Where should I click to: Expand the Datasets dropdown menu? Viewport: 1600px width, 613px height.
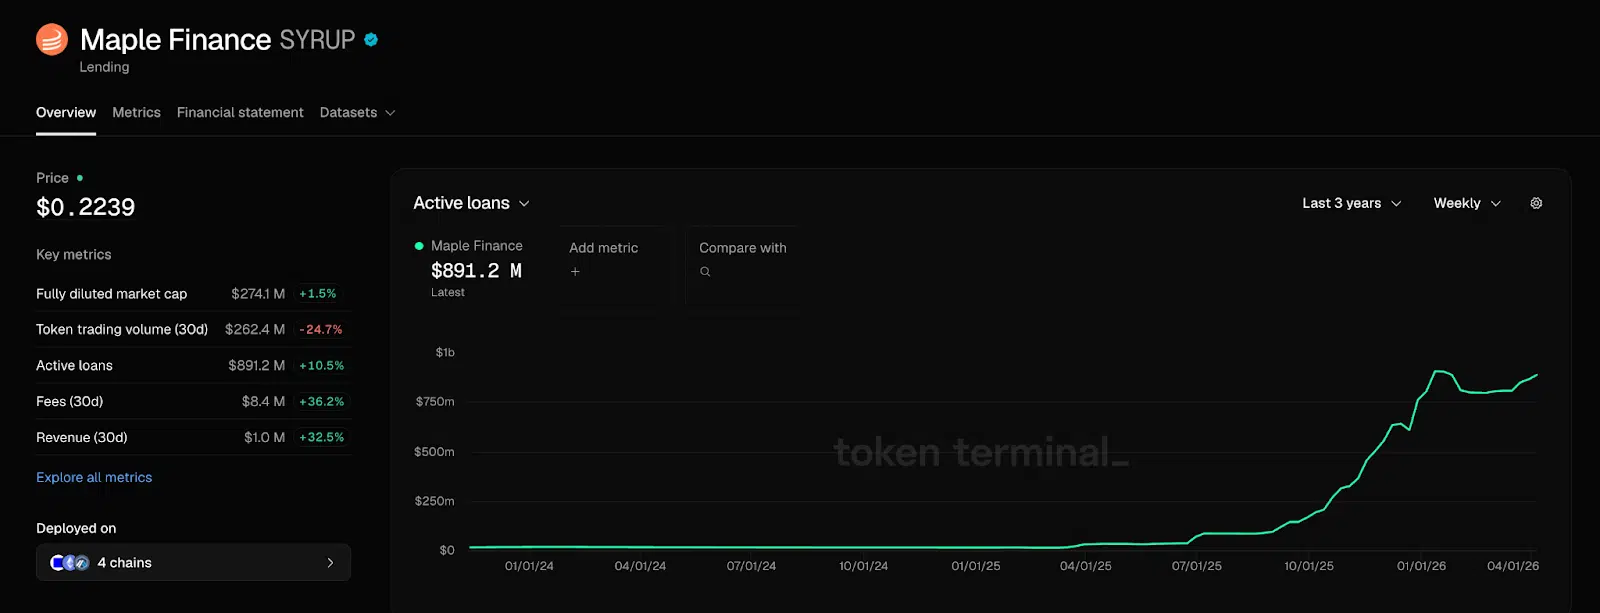[357, 113]
